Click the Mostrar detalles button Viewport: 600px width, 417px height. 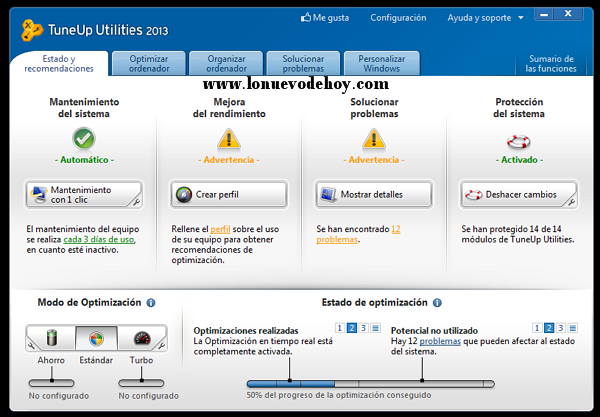pyautogui.click(x=374, y=195)
